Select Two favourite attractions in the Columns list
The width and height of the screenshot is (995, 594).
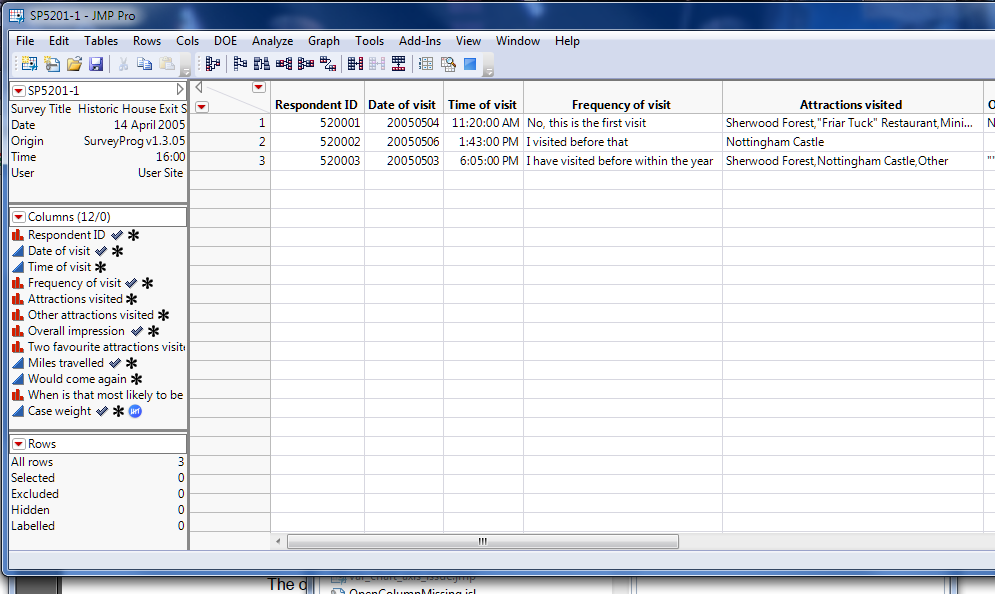pyautogui.click(x=107, y=347)
